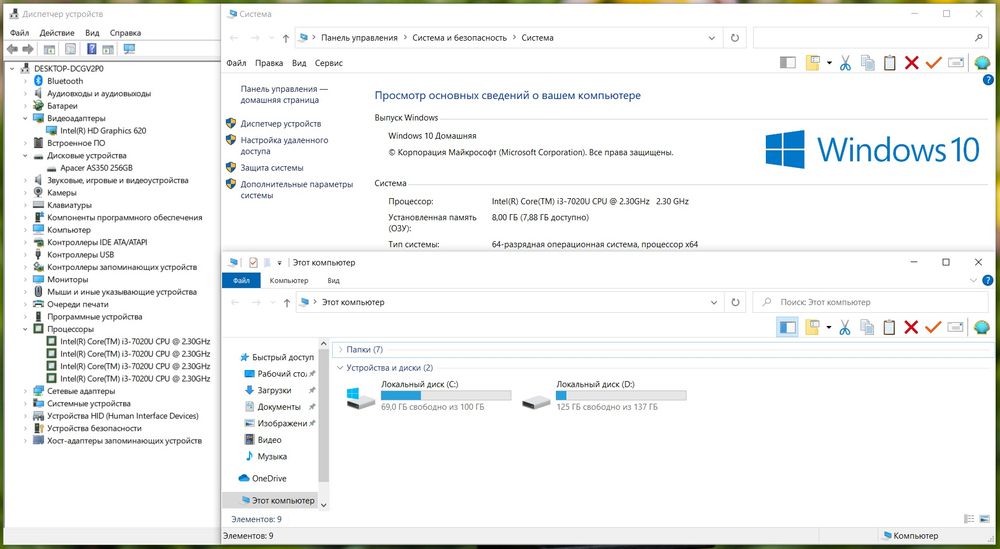The height and width of the screenshot is (549, 1000).
Task: Click the up arrow in System window navigation bar
Action: pyautogui.click(x=286, y=38)
